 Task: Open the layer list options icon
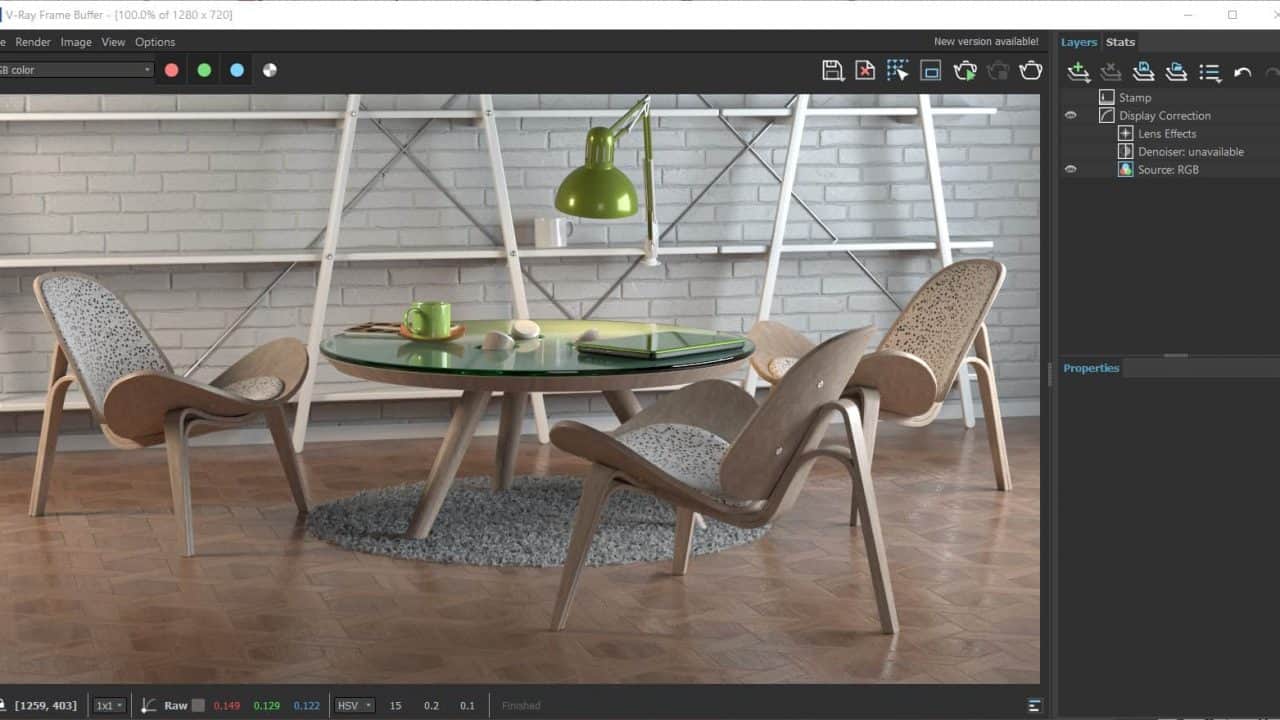point(1210,72)
